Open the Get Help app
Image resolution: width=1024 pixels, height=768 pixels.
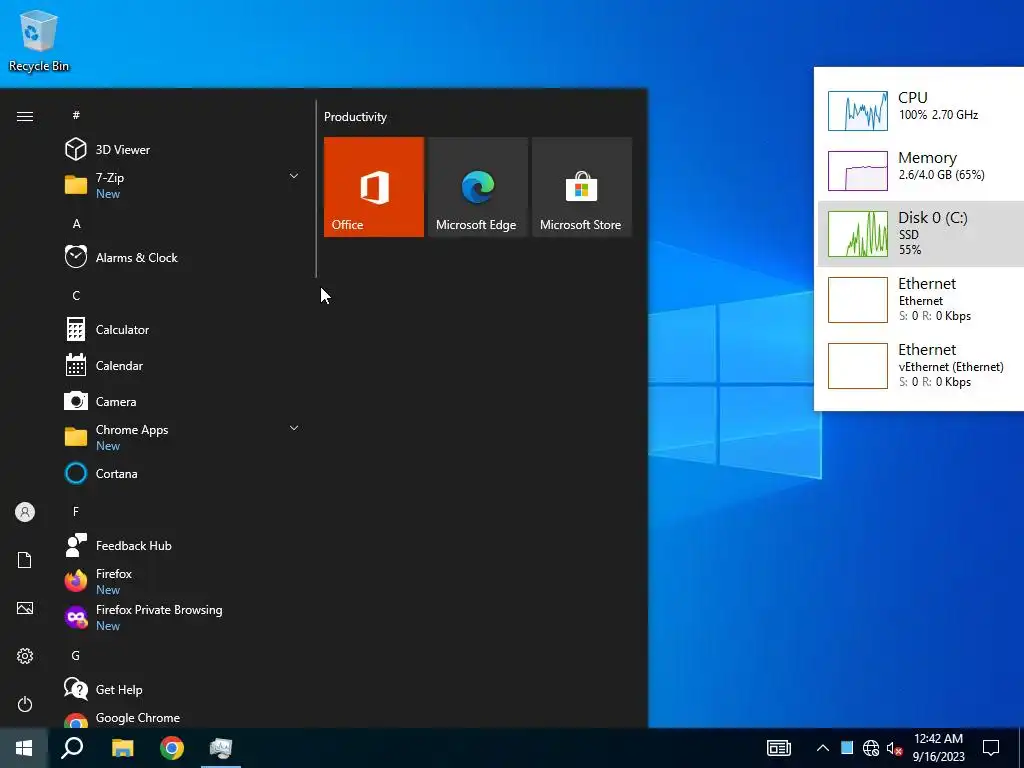[x=183, y=689]
